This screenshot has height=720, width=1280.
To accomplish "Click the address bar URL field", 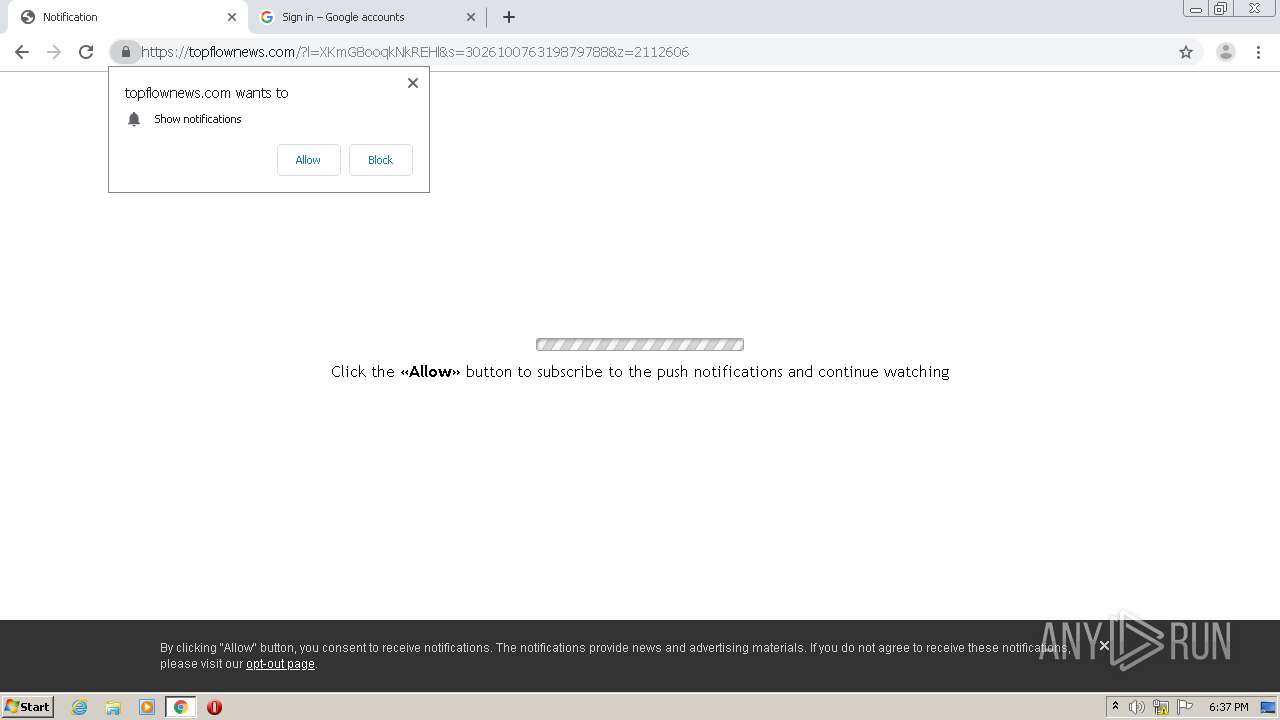I will coord(640,52).
